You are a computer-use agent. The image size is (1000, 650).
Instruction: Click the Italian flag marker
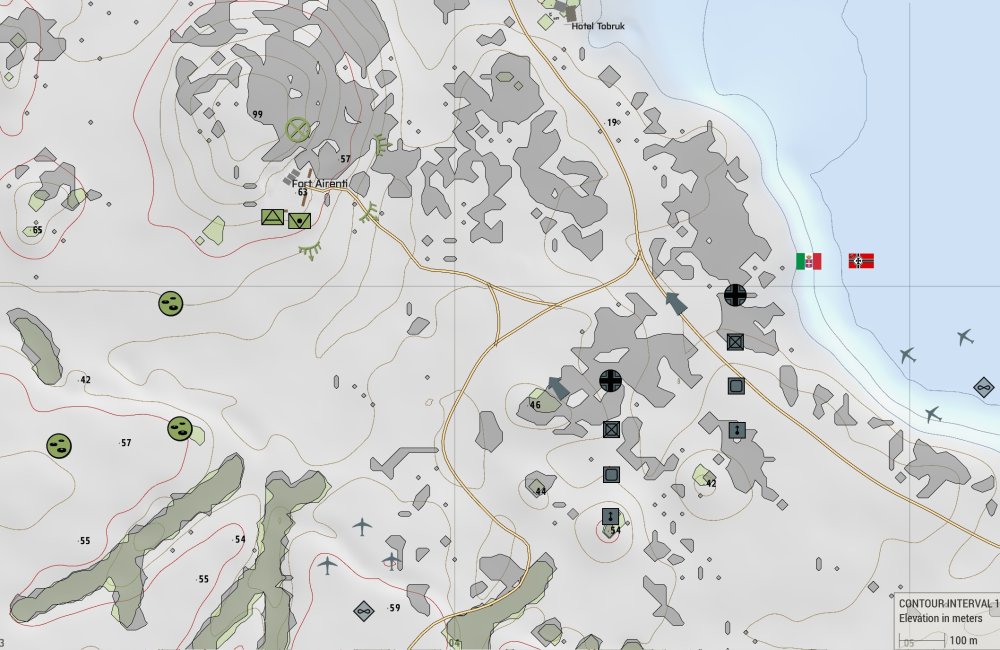click(x=808, y=261)
